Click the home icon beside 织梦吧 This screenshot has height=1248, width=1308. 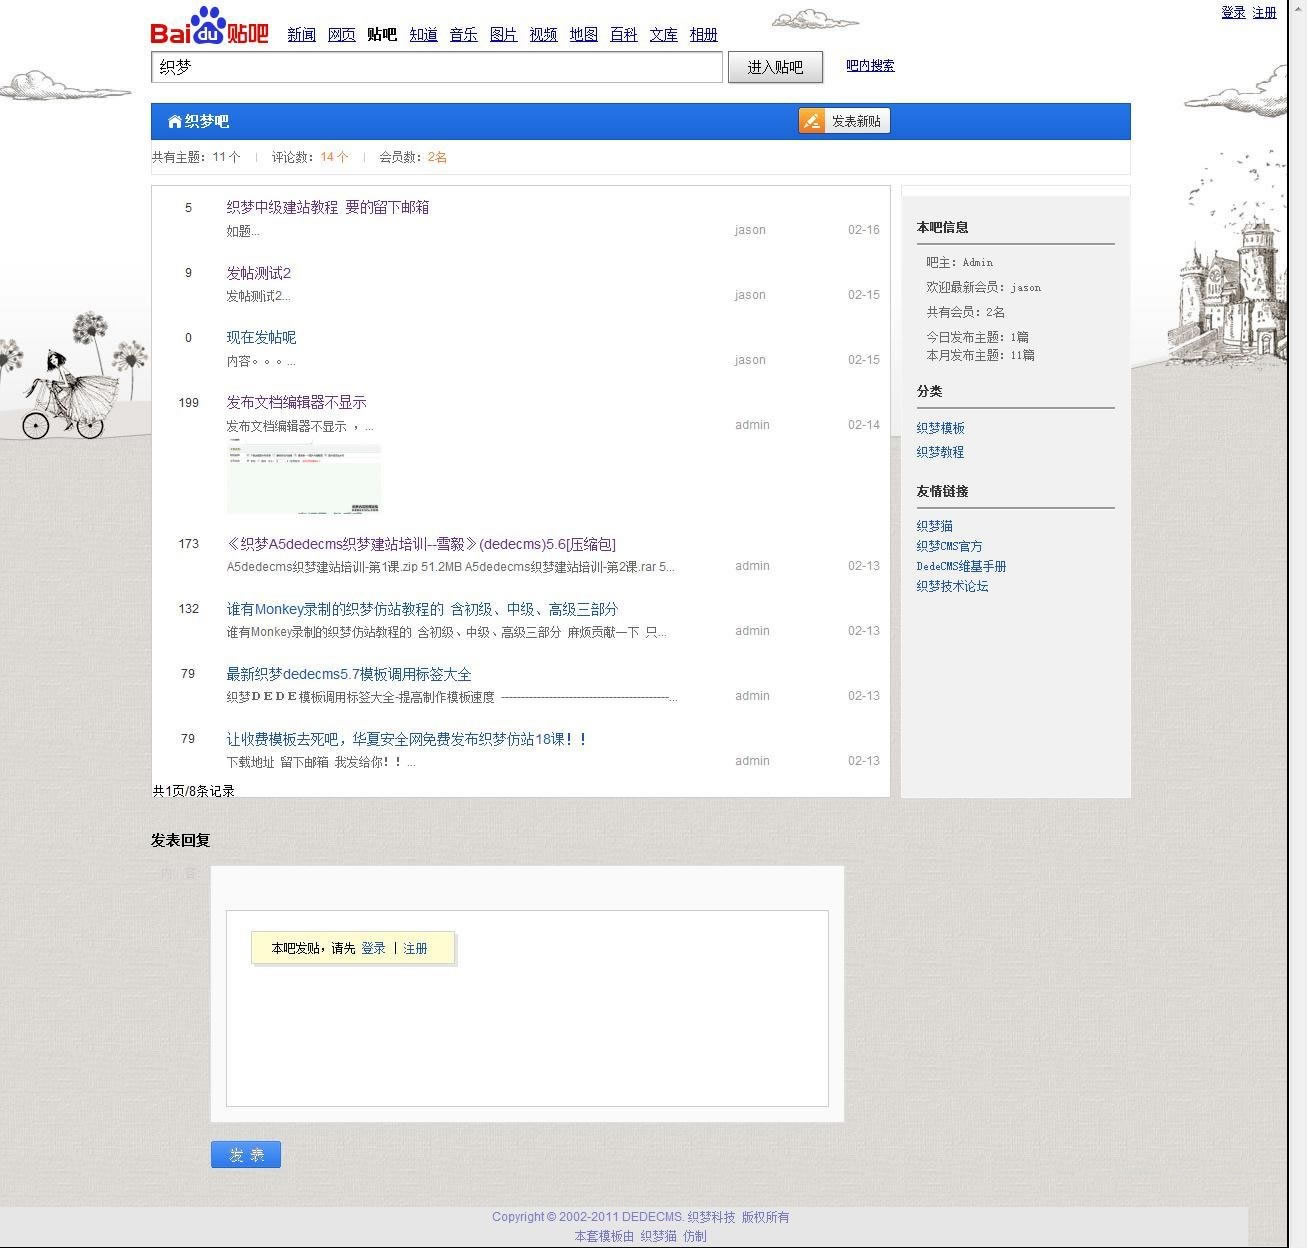click(x=175, y=121)
